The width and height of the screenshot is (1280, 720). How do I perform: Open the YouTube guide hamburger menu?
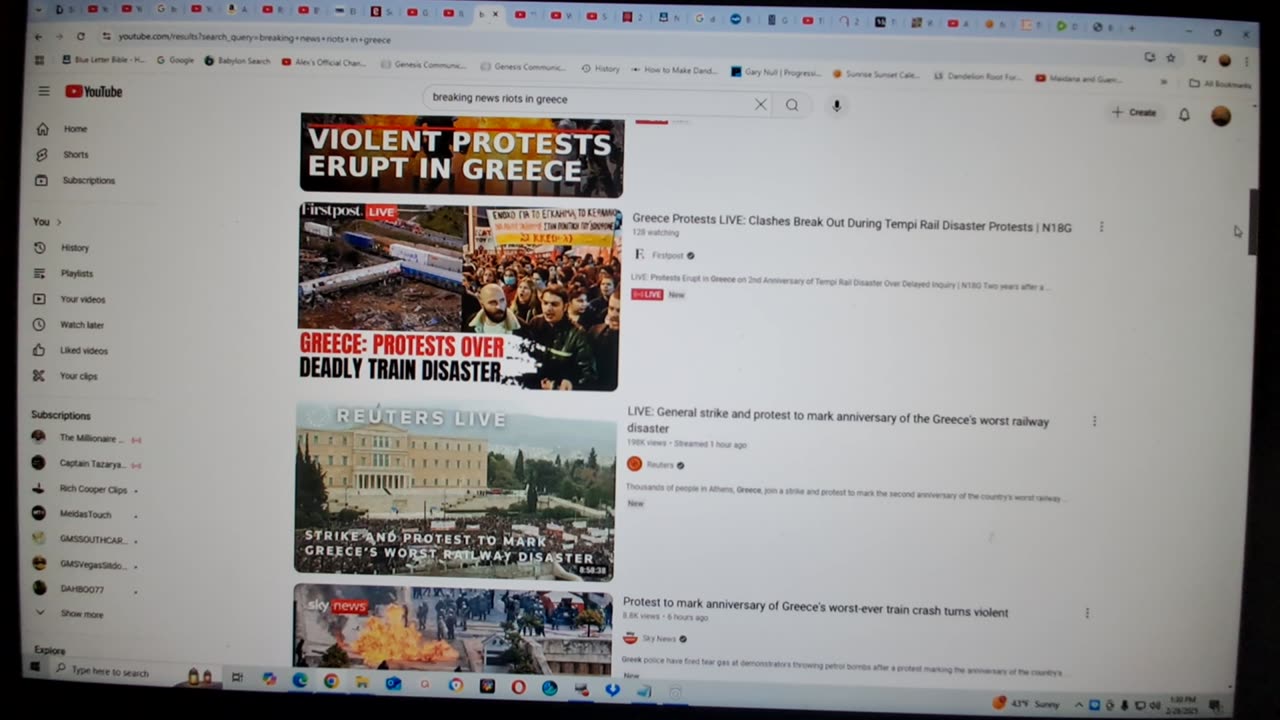(x=44, y=91)
